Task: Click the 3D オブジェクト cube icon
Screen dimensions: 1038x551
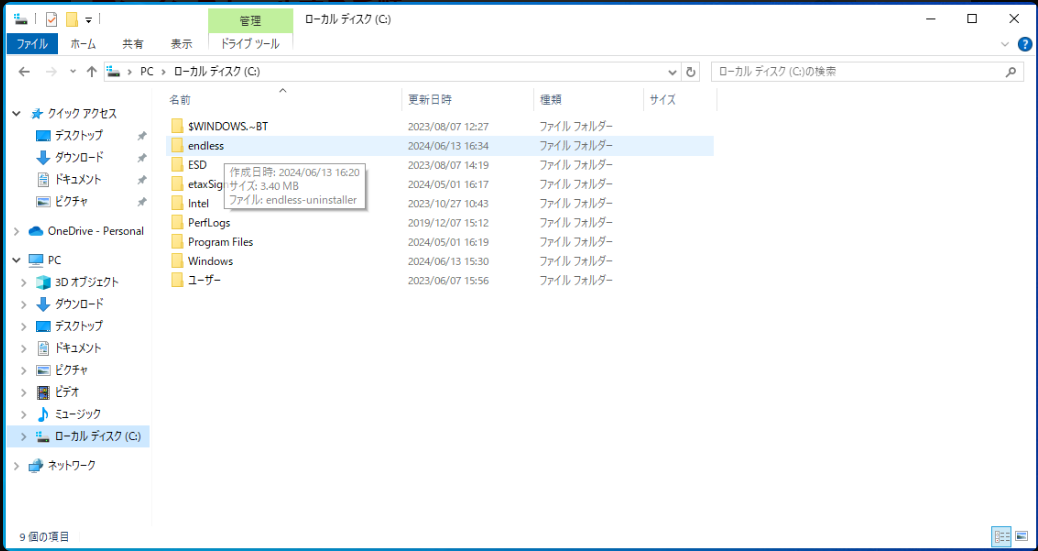Action: point(43,282)
